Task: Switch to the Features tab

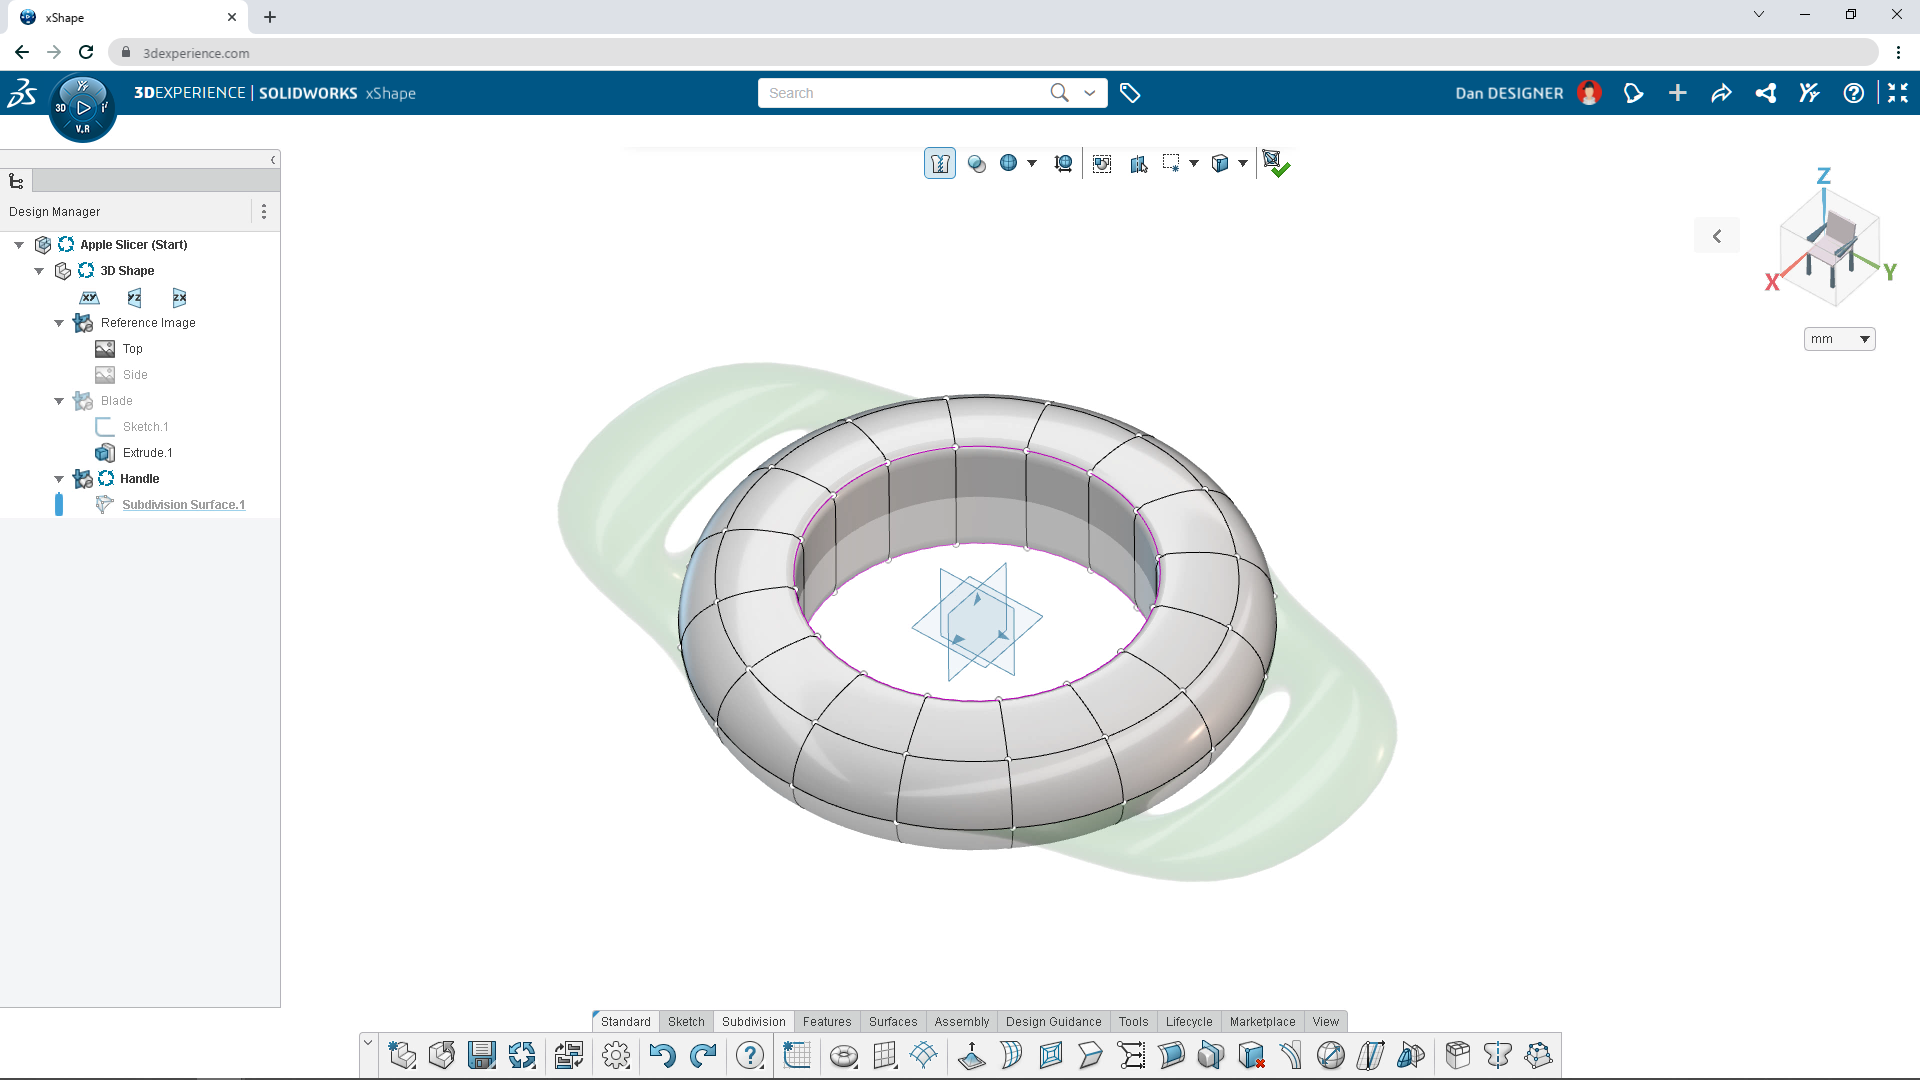Action: pos(827,1021)
